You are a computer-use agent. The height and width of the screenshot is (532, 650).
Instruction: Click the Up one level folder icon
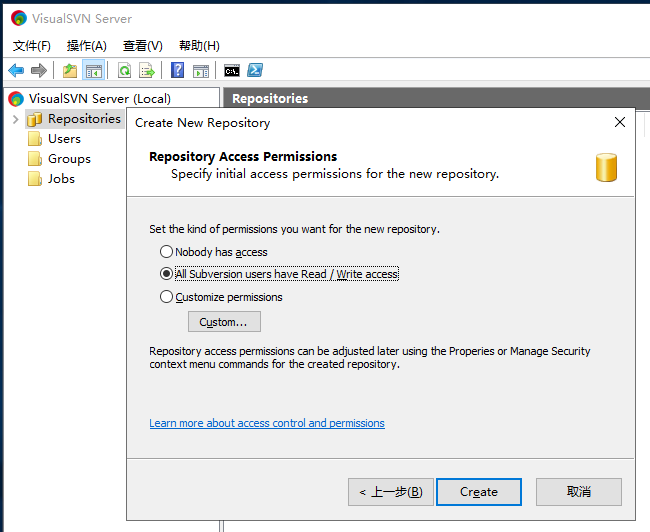coord(70,70)
